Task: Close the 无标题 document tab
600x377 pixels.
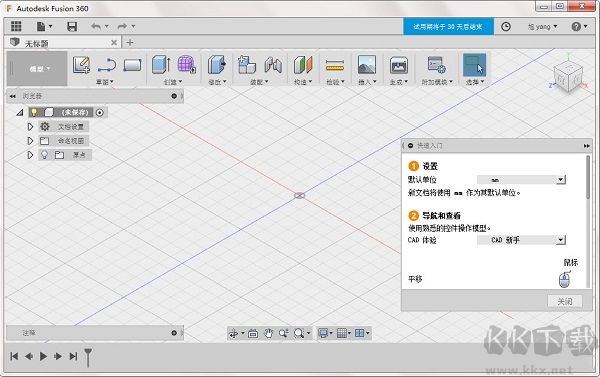Action: 114,42
